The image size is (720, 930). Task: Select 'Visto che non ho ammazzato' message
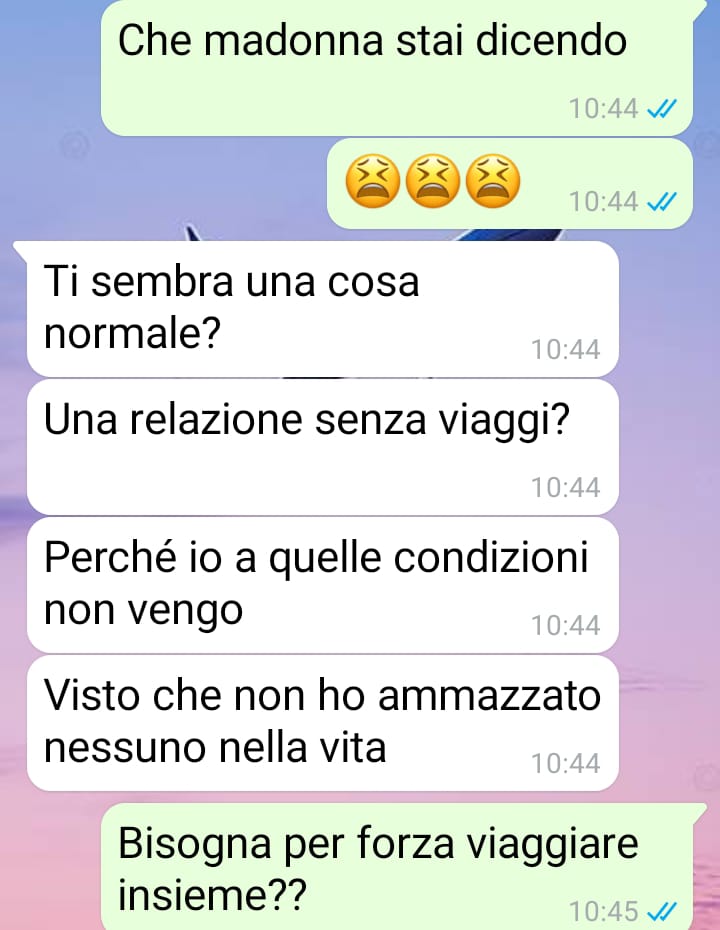323,723
